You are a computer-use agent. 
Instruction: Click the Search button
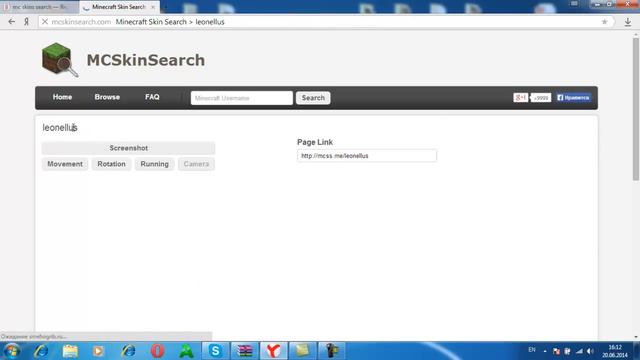(313, 98)
